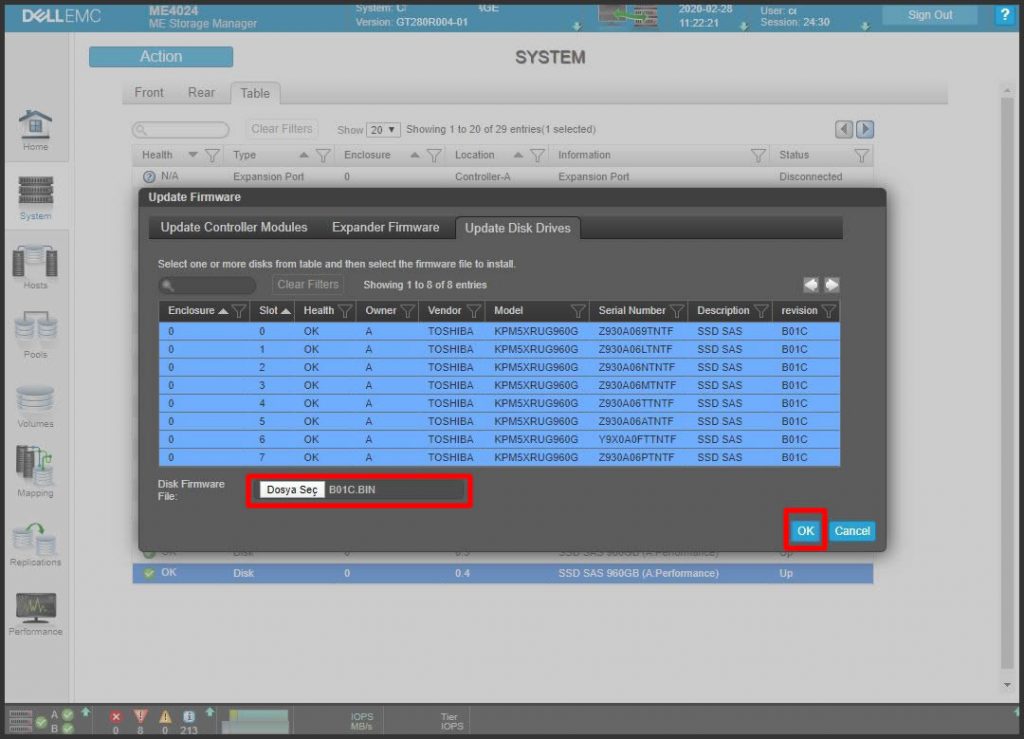Filter the Model column in firmware dialog
Screen dimensions: 1024x739
tap(578, 311)
